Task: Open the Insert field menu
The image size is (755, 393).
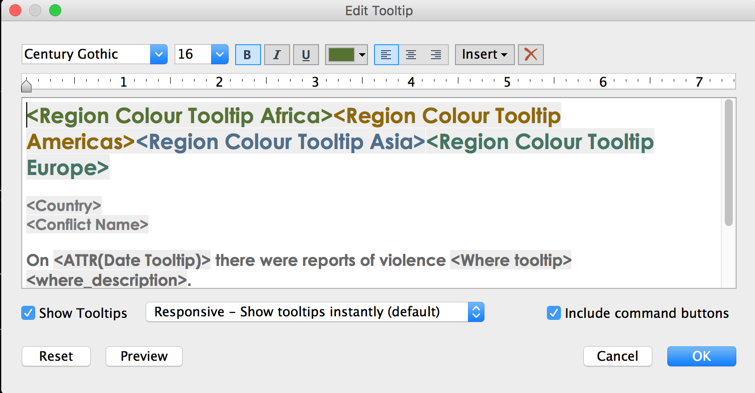Action: (x=485, y=54)
